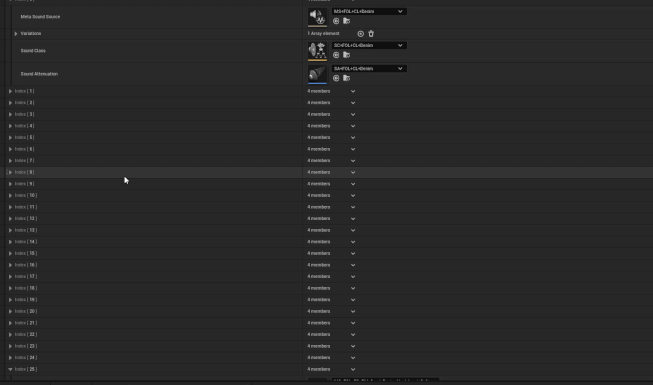Expand the Index [12] row
653x385 pixels.
pyautogui.click(x=10, y=219)
